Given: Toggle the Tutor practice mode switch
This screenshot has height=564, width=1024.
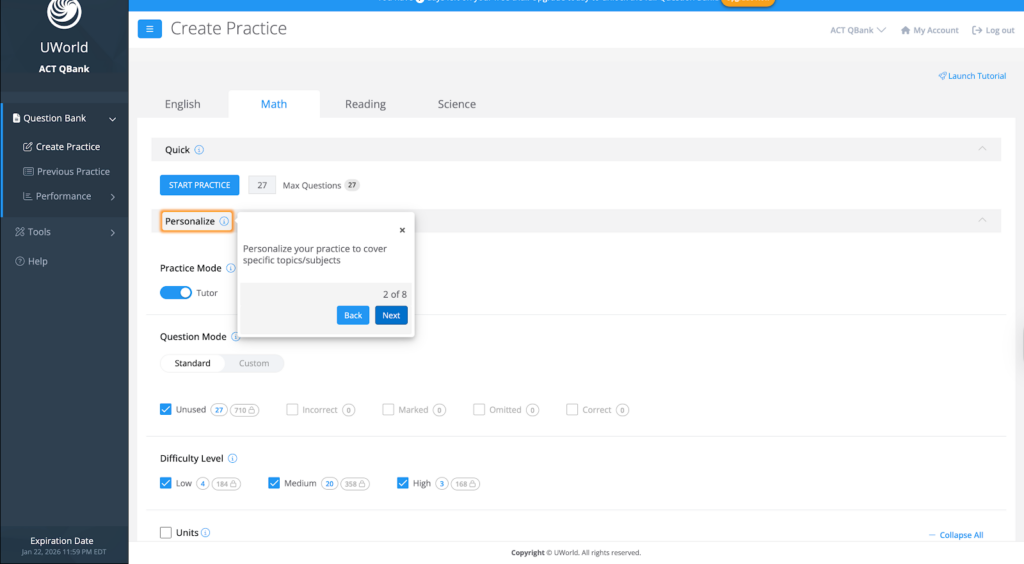Looking at the screenshot, I should [176, 292].
